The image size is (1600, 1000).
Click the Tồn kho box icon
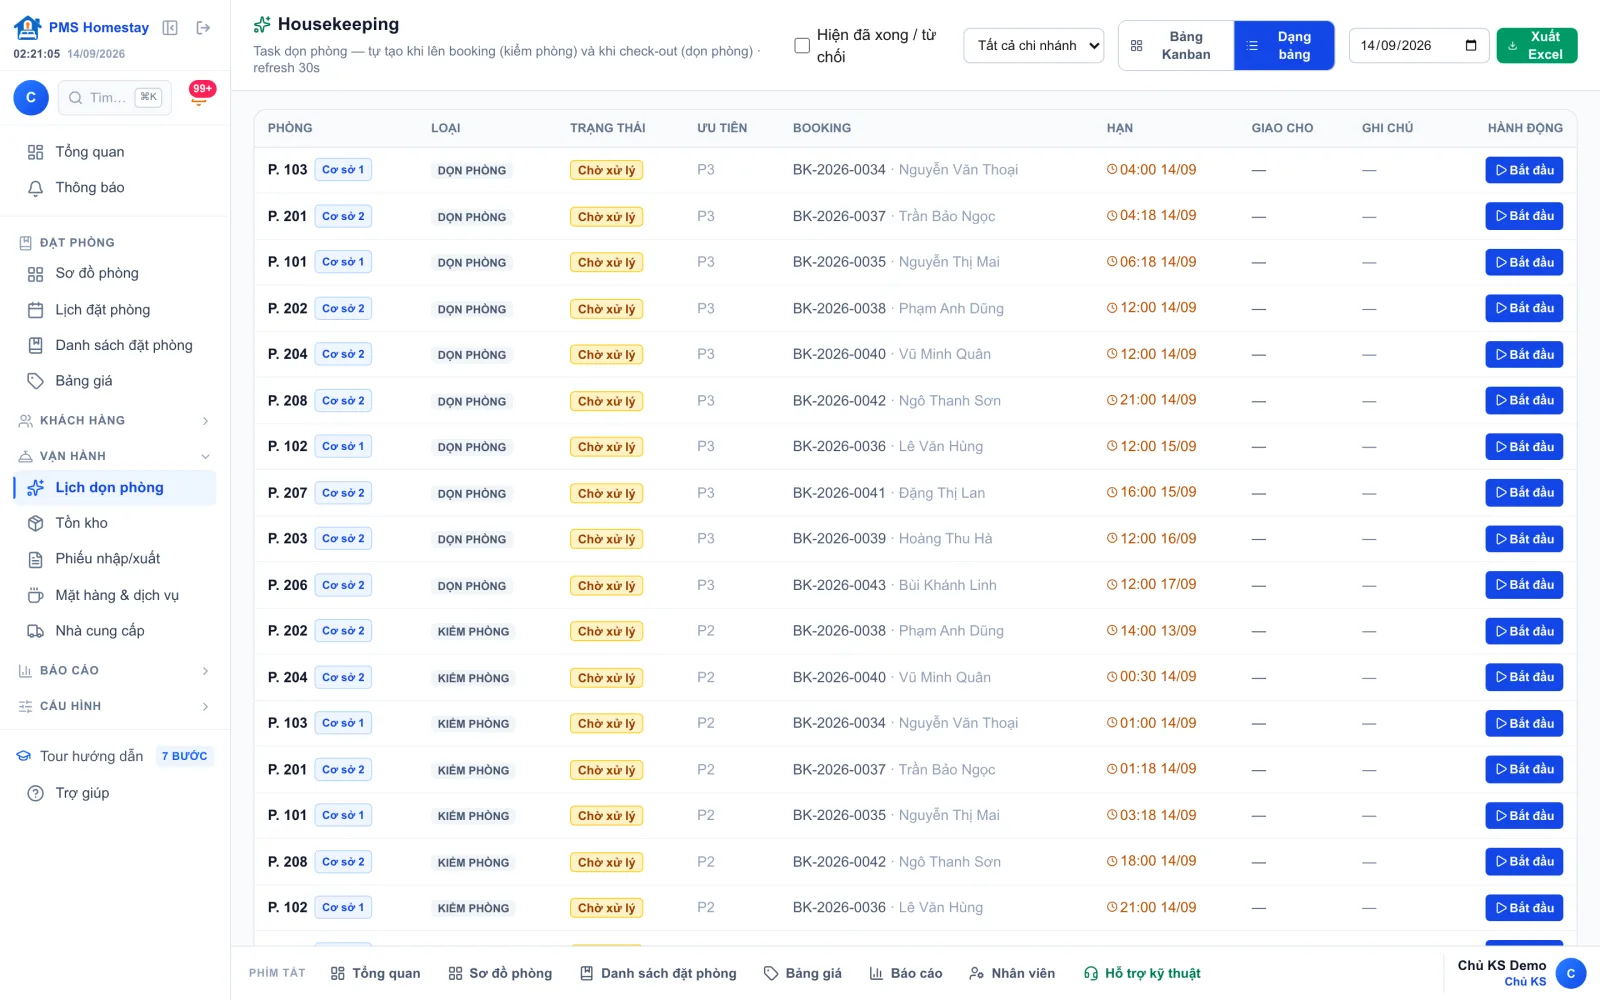tap(36, 523)
